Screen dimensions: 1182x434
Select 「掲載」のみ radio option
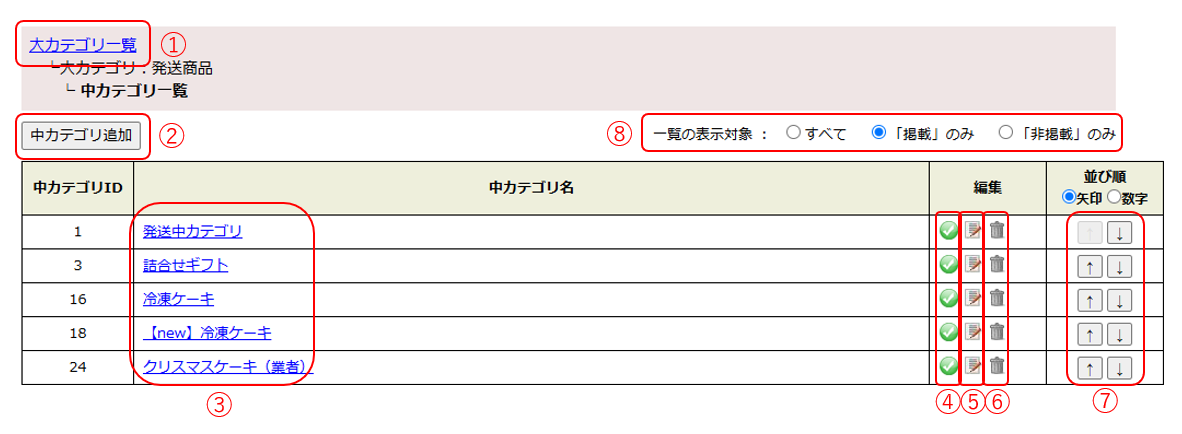click(x=880, y=133)
